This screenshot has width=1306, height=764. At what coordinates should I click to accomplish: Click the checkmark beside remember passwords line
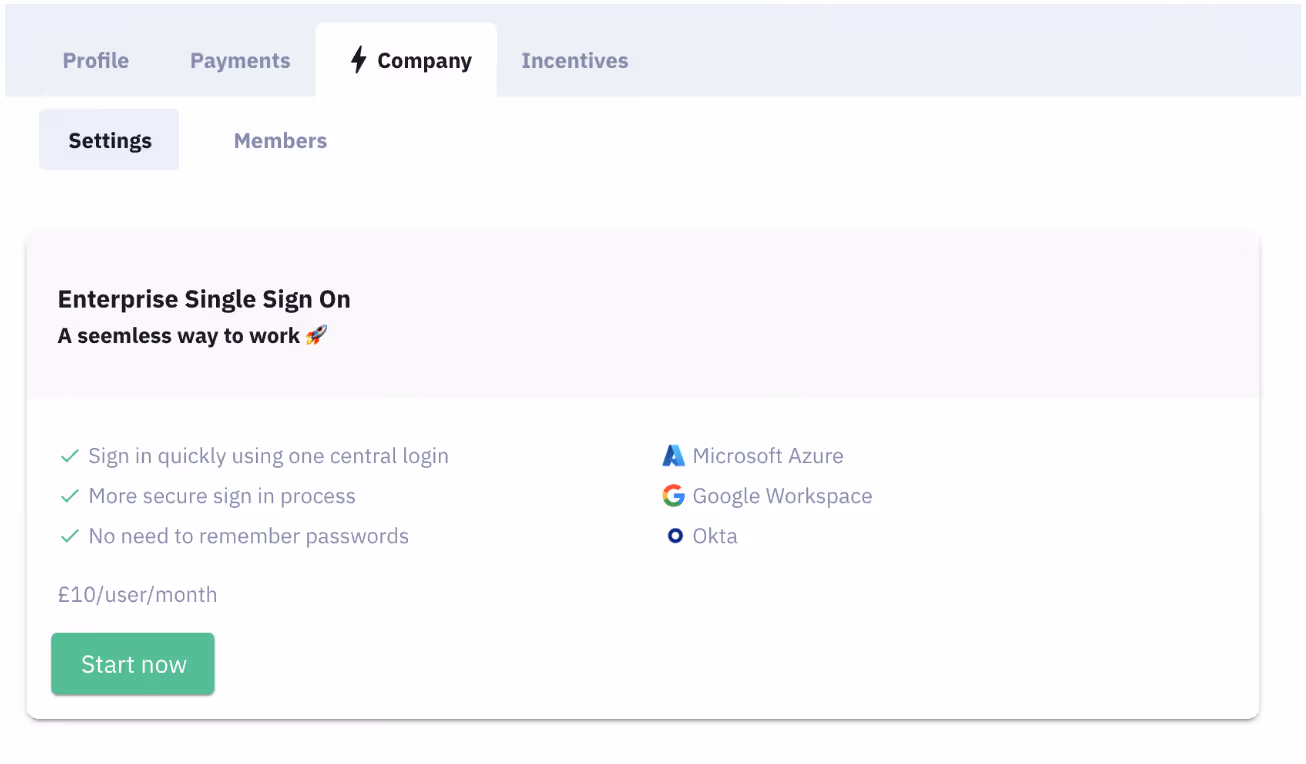click(70, 536)
